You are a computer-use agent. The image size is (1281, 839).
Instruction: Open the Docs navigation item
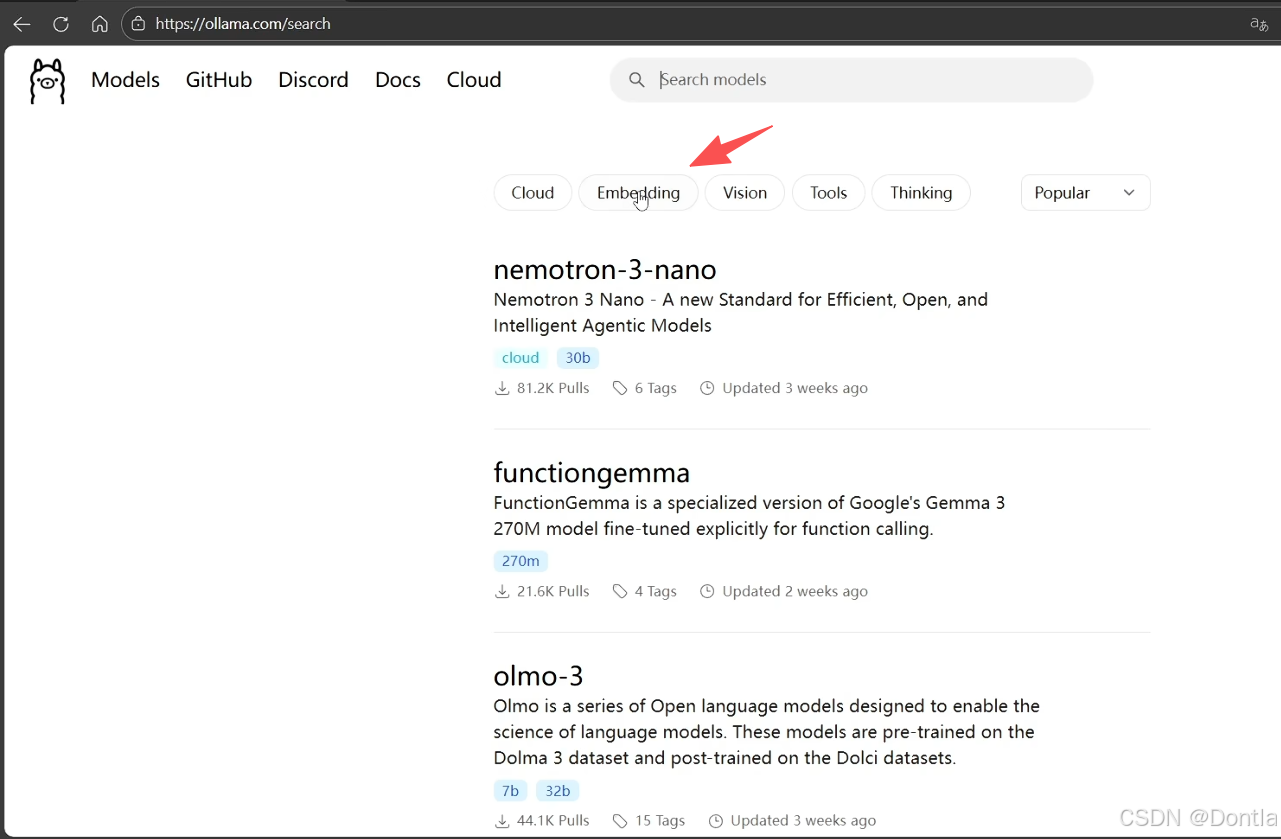coord(398,80)
